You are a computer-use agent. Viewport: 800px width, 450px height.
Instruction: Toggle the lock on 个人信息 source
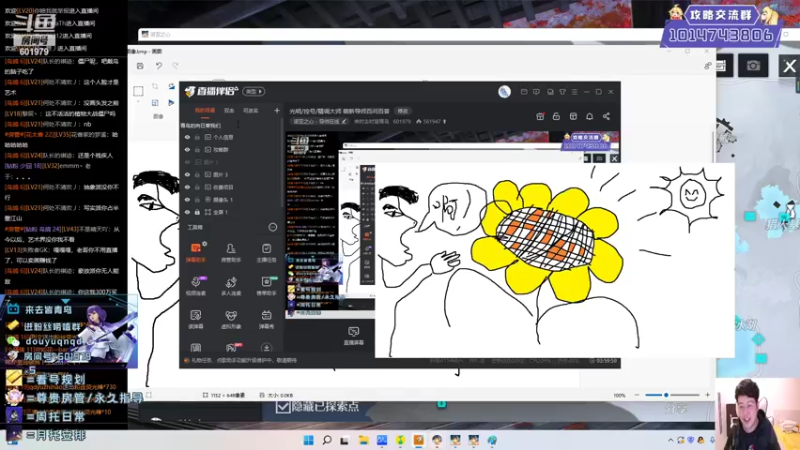tap(197, 137)
